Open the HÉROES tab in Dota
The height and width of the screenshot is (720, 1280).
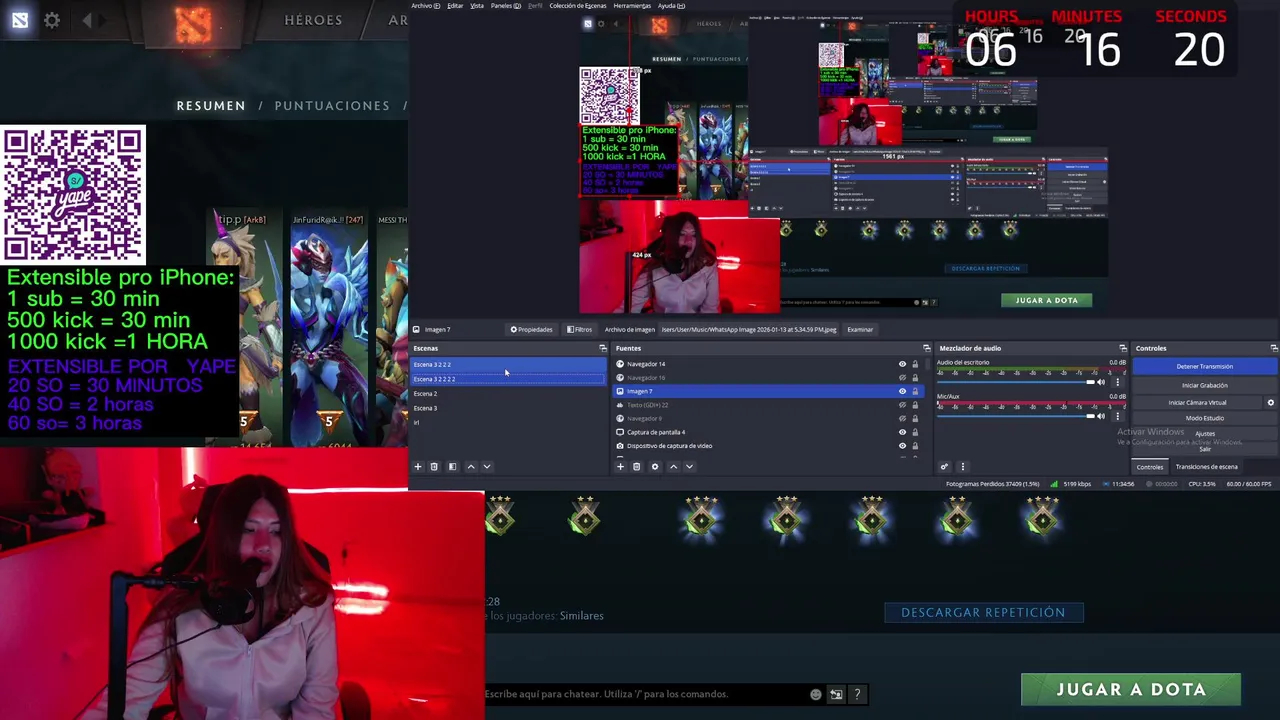click(313, 20)
